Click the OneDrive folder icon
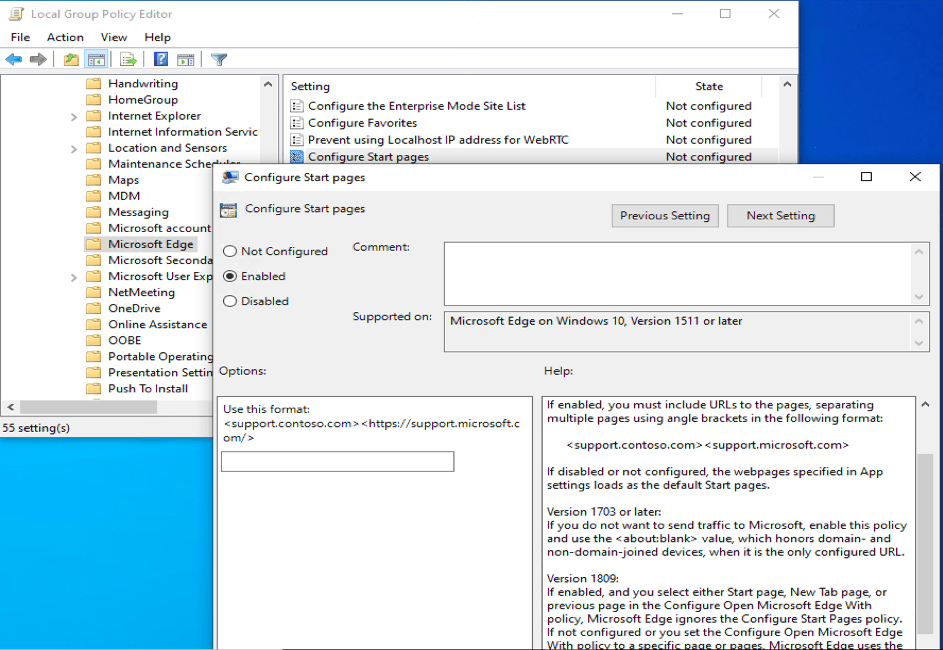The width and height of the screenshot is (943, 650). click(93, 308)
